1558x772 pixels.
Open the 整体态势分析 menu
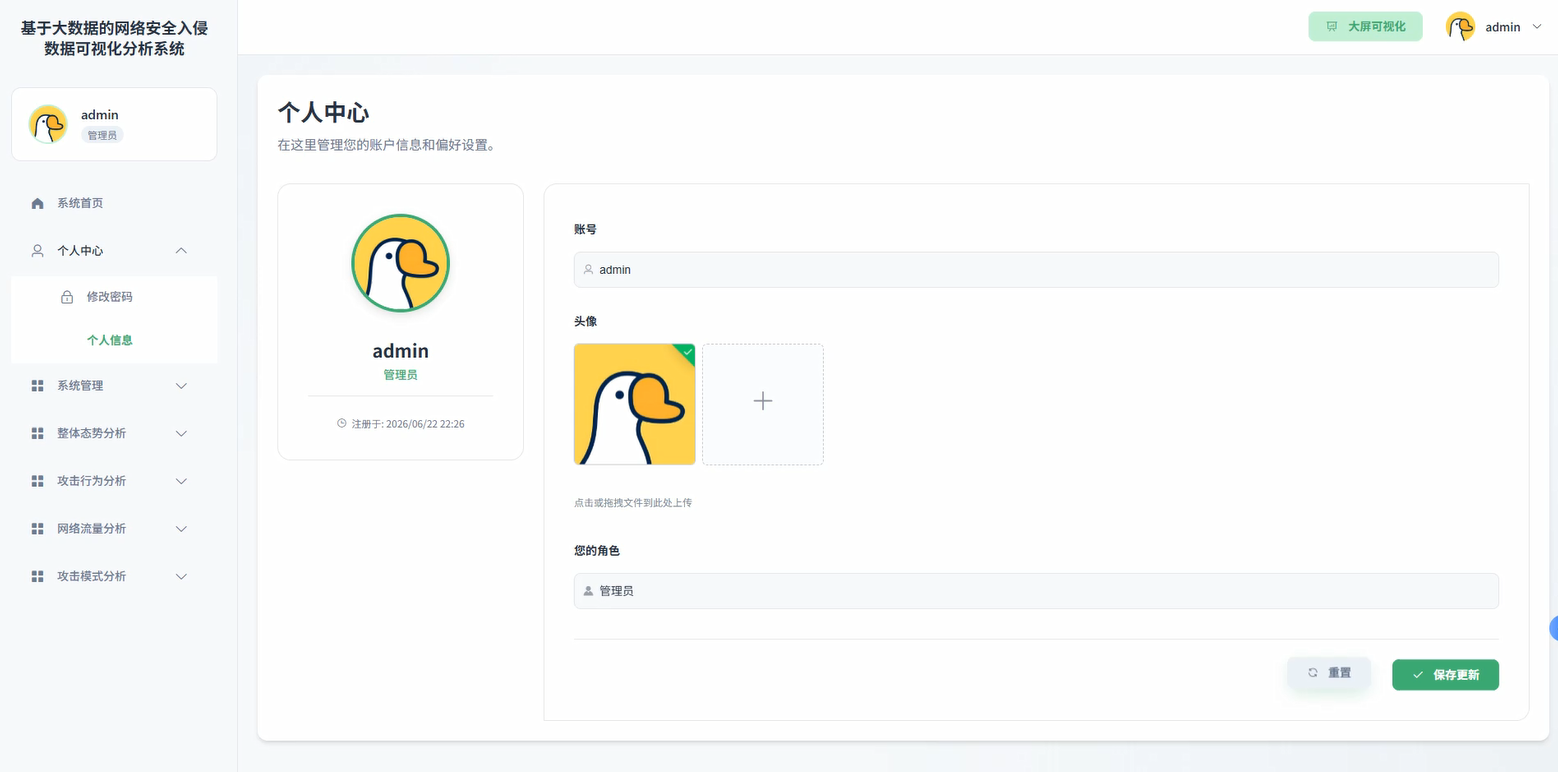[114, 433]
